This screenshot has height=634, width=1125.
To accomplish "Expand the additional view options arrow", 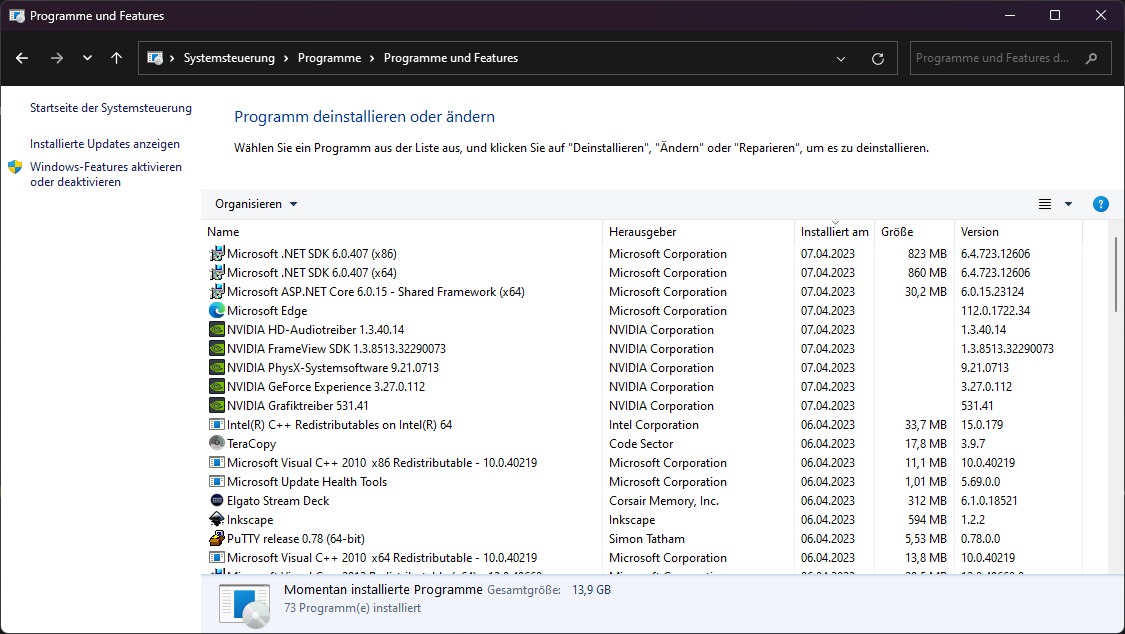I will [x=1068, y=204].
